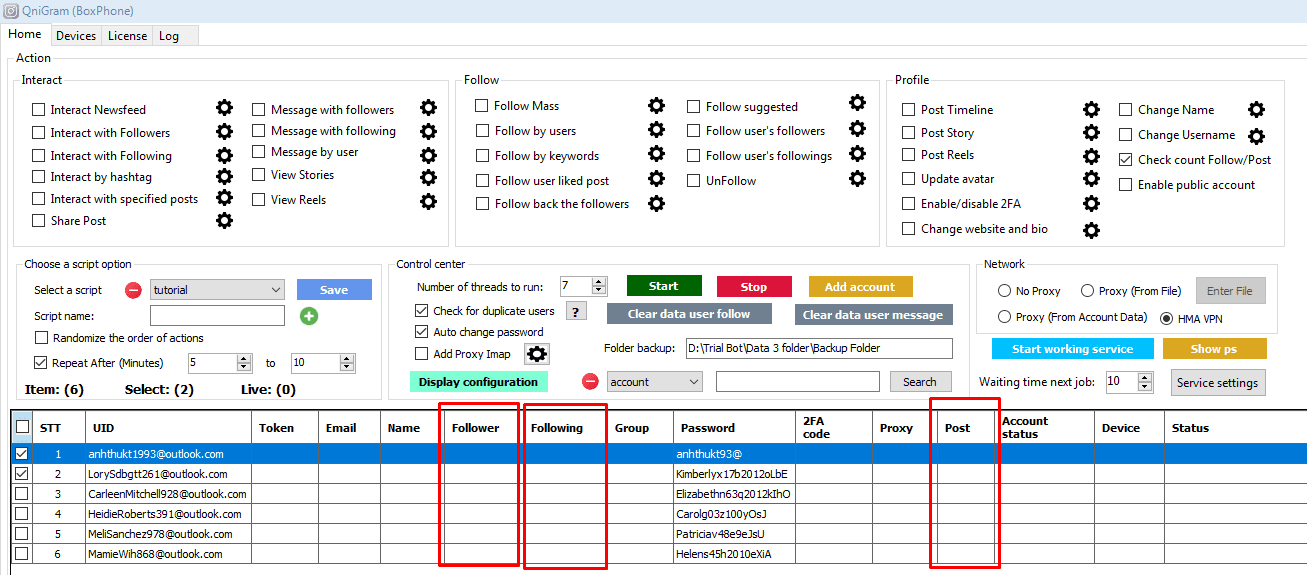This screenshot has height=575, width=1307.
Task: Open Post Timeline settings gear
Action: (1092, 110)
